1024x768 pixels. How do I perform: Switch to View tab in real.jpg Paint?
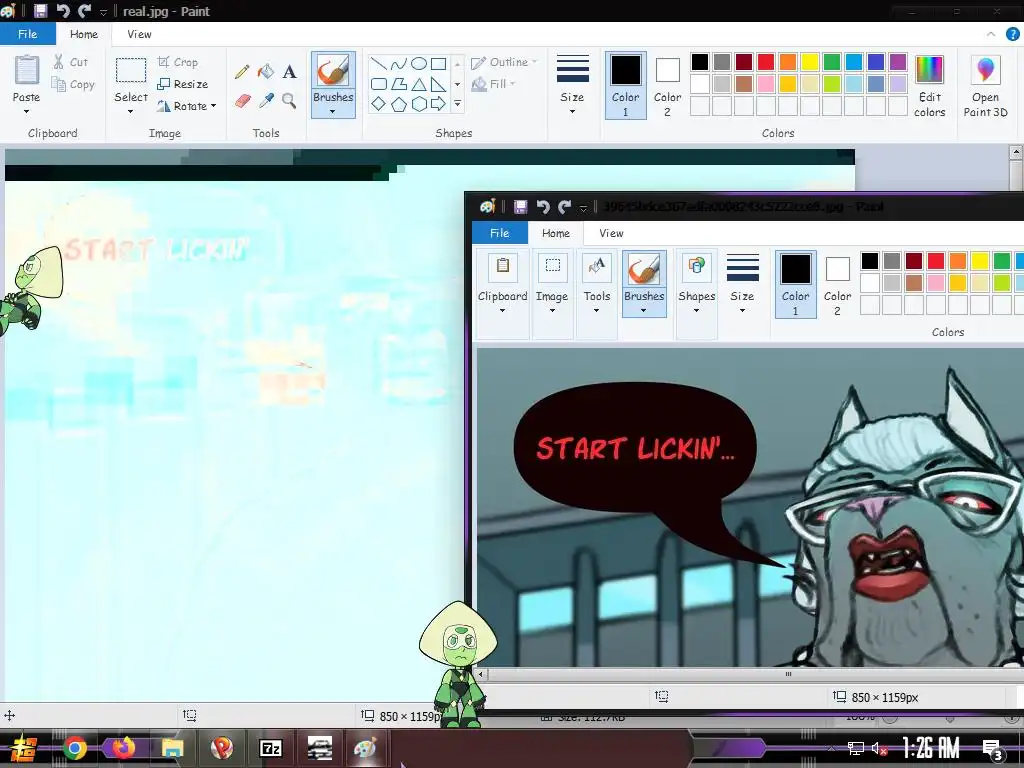[x=139, y=34]
